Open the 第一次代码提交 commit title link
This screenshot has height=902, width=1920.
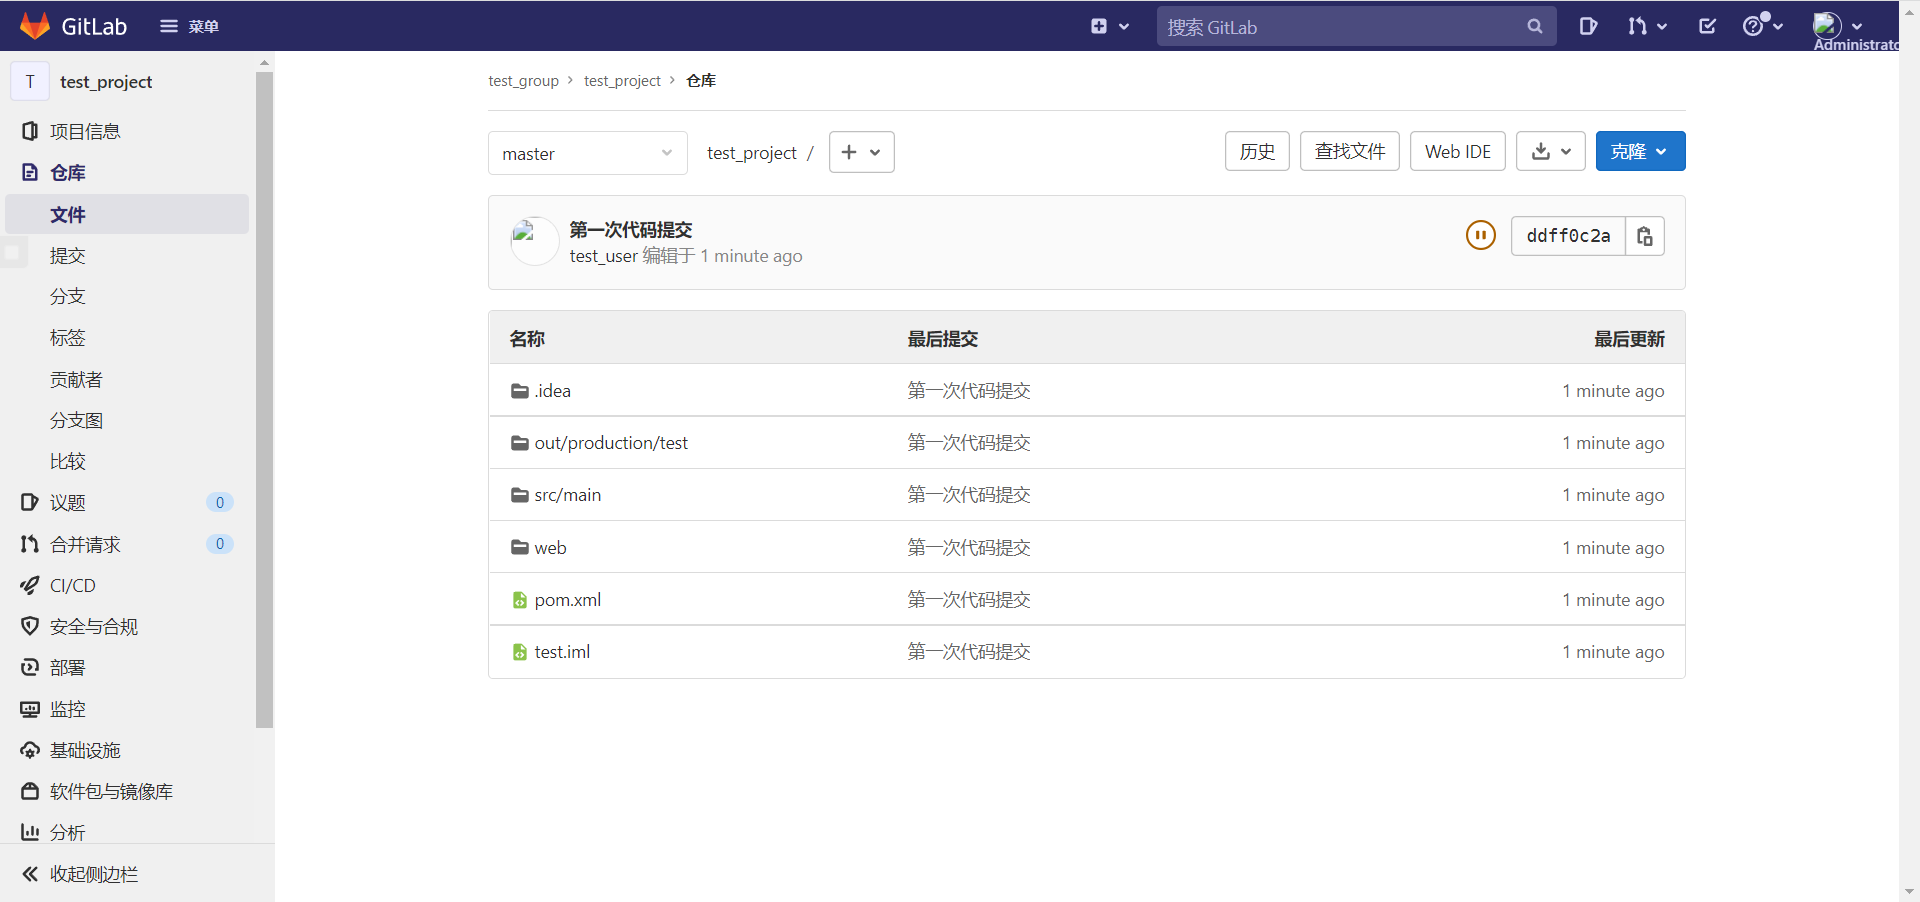point(630,230)
